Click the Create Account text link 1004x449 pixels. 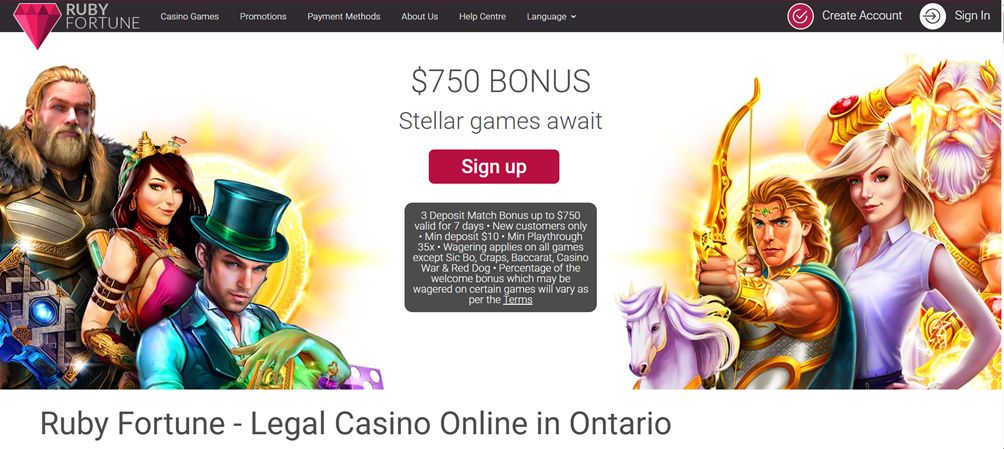pos(862,16)
